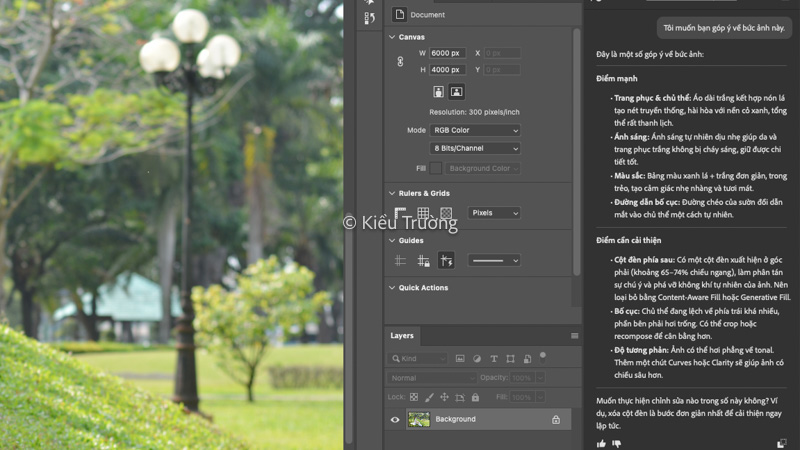Lock image pixels brush icon
This screenshot has width=800, height=450.
(429, 397)
